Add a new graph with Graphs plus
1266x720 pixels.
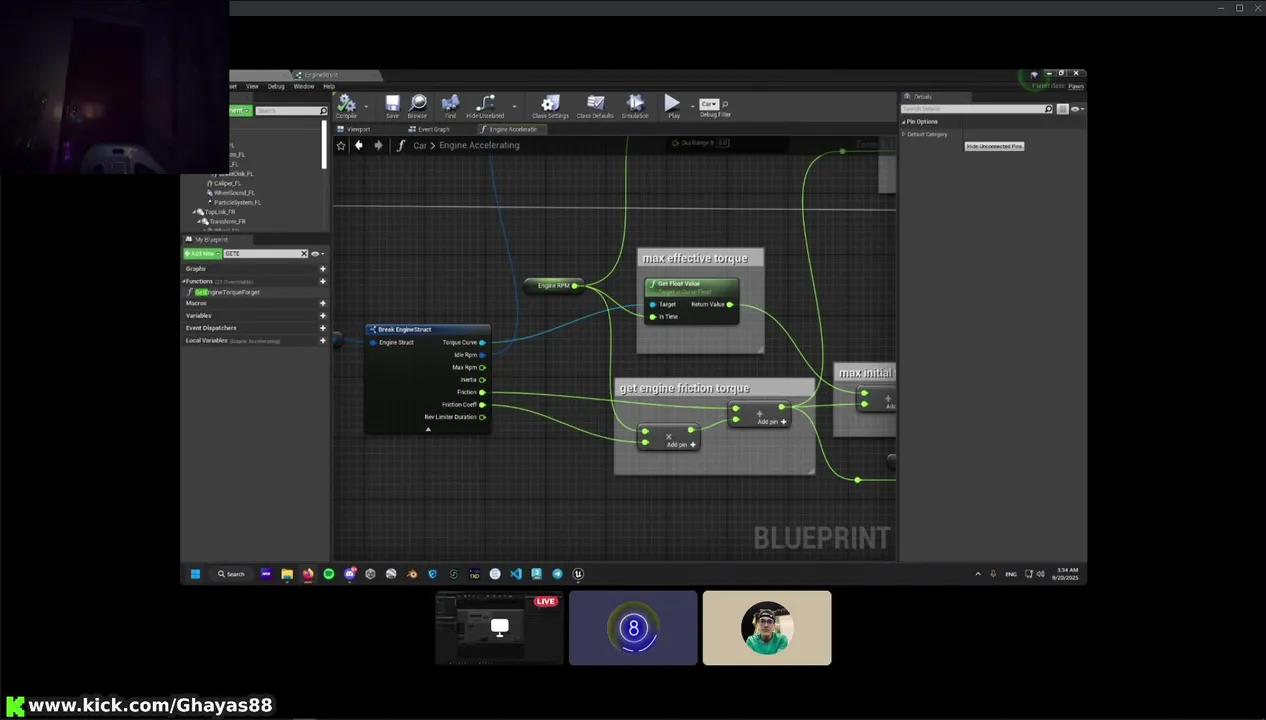[x=322, y=269]
